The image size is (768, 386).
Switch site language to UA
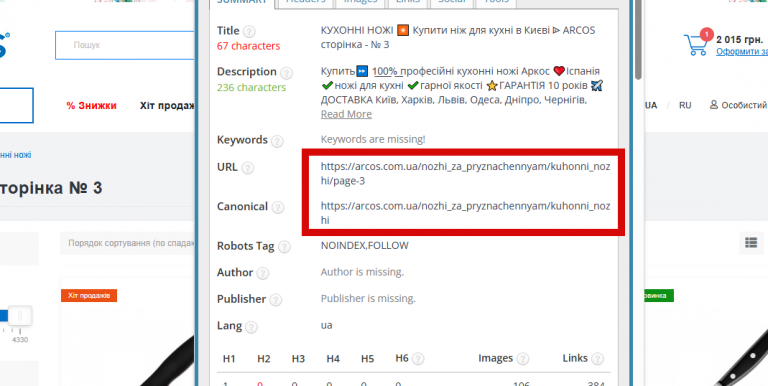(x=651, y=105)
